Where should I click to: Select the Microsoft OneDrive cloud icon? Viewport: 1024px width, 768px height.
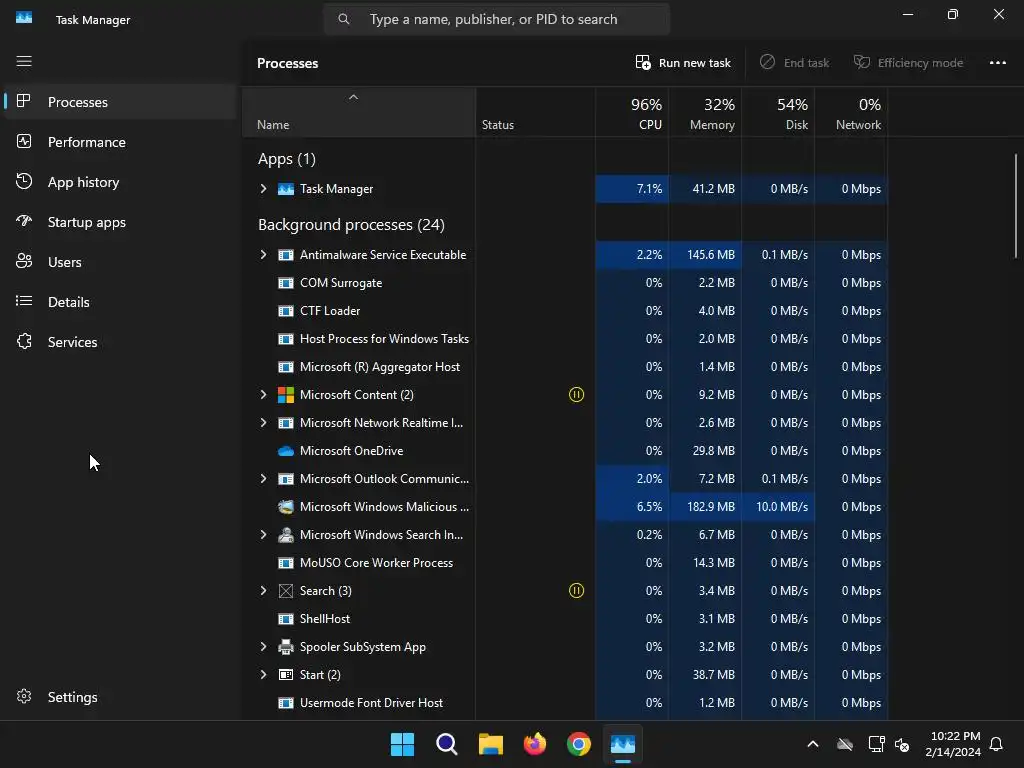(285, 451)
